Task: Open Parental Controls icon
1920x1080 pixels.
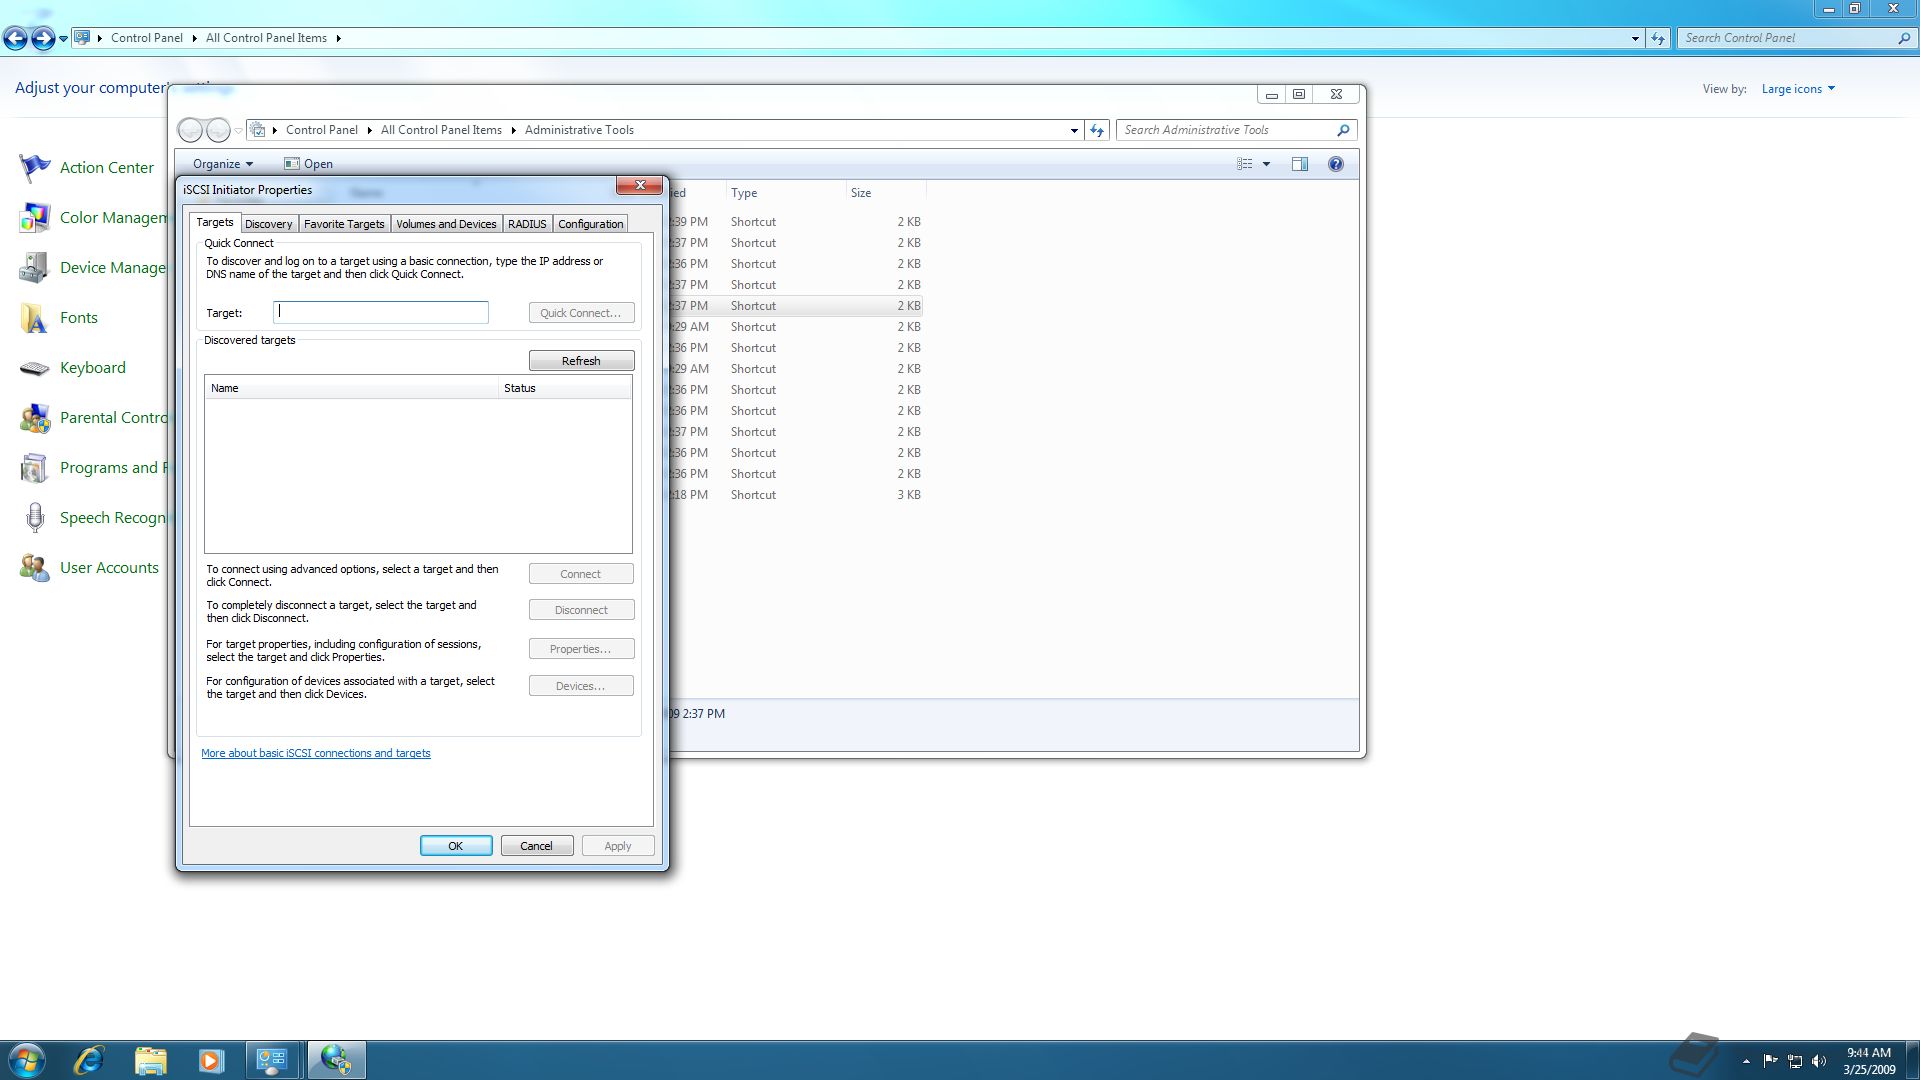Action: coord(35,418)
